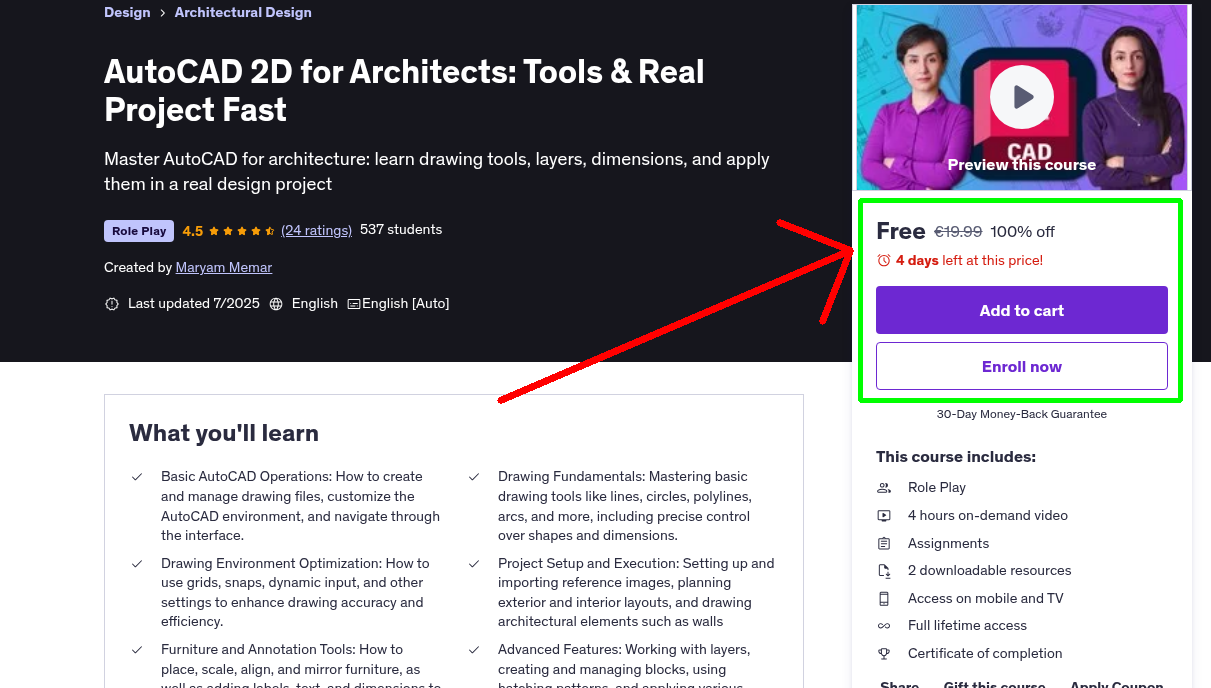Image resolution: width=1211 pixels, height=688 pixels.
Task: Click the Free price label
Action: click(901, 231)
